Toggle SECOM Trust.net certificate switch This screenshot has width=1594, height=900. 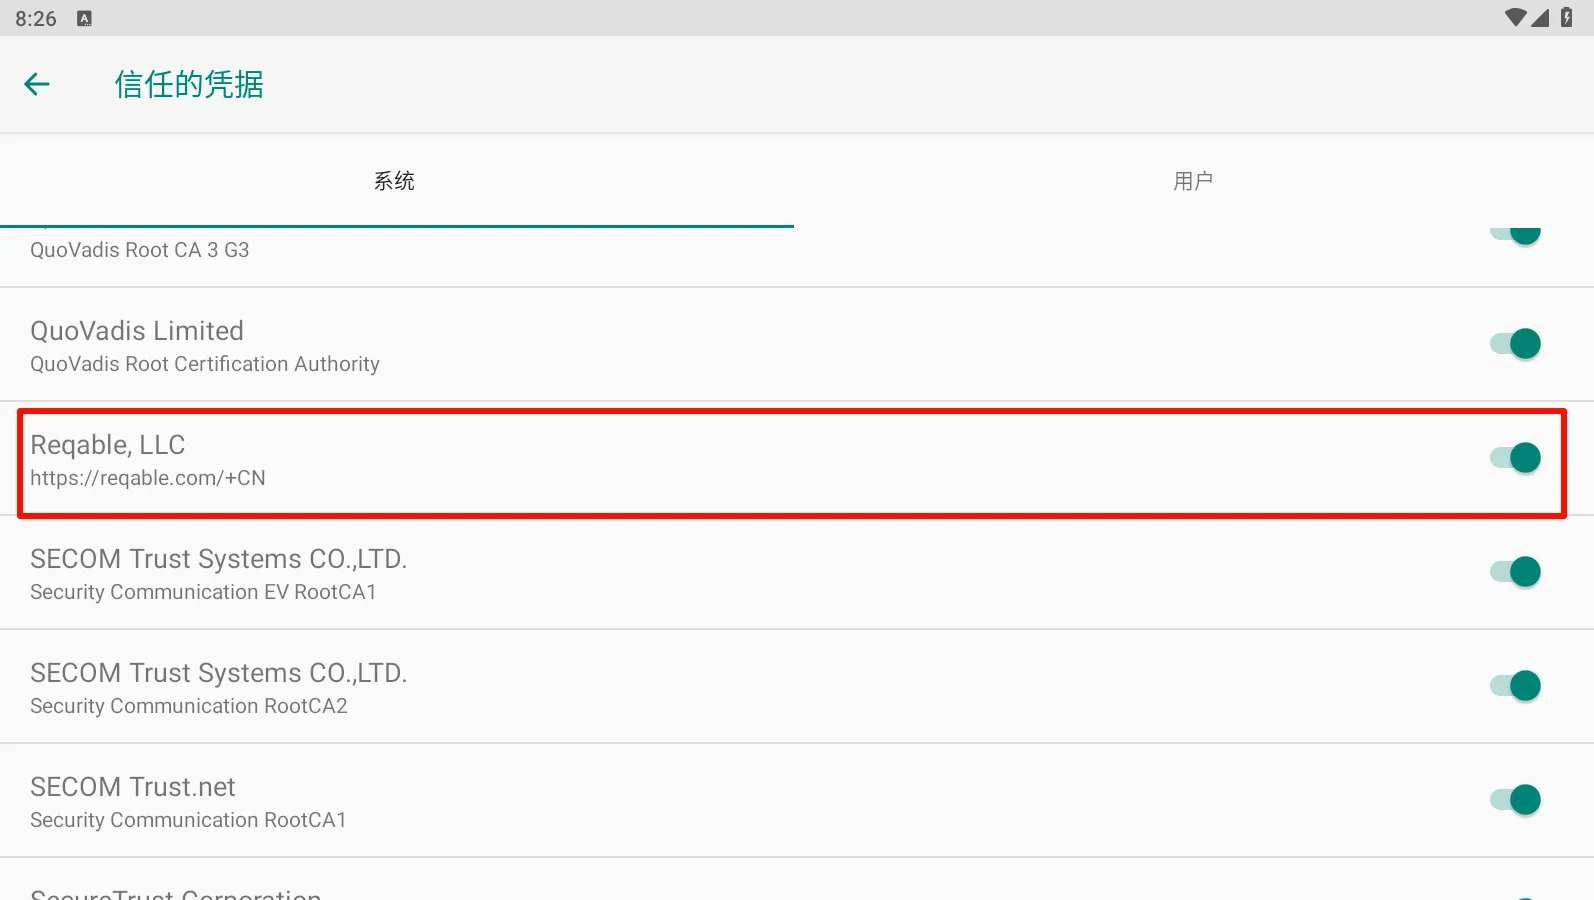click(x=1516, y=800)
